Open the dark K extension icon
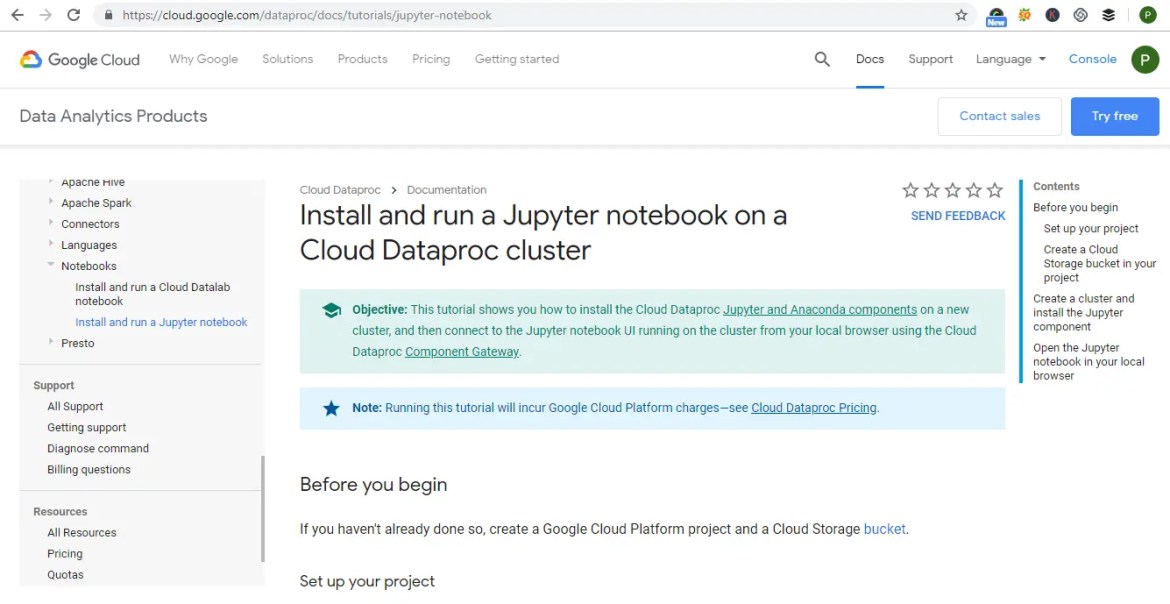 1052,15
